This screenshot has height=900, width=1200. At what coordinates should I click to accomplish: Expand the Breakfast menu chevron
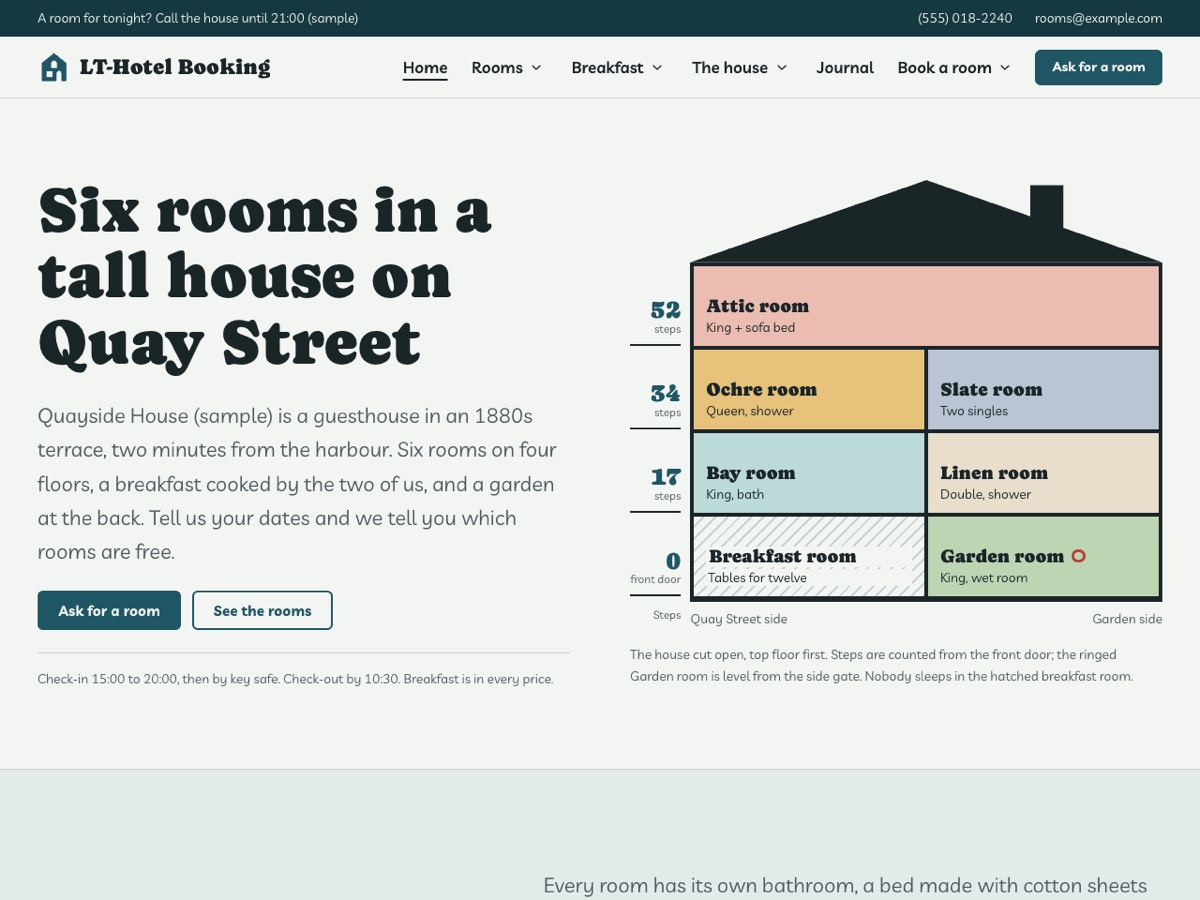(x=657, y=68)
